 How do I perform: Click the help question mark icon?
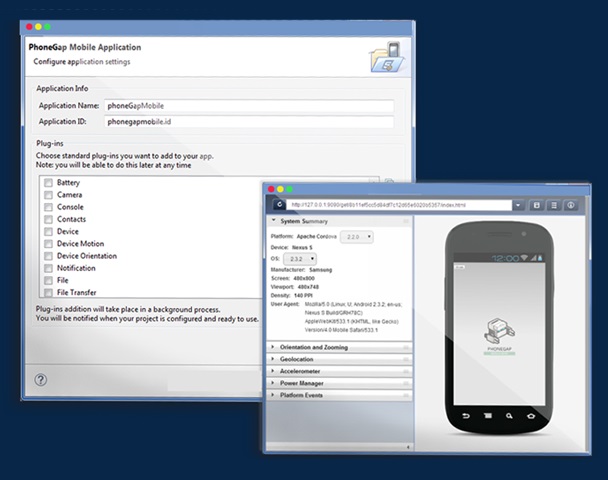[x=41, y=380]
